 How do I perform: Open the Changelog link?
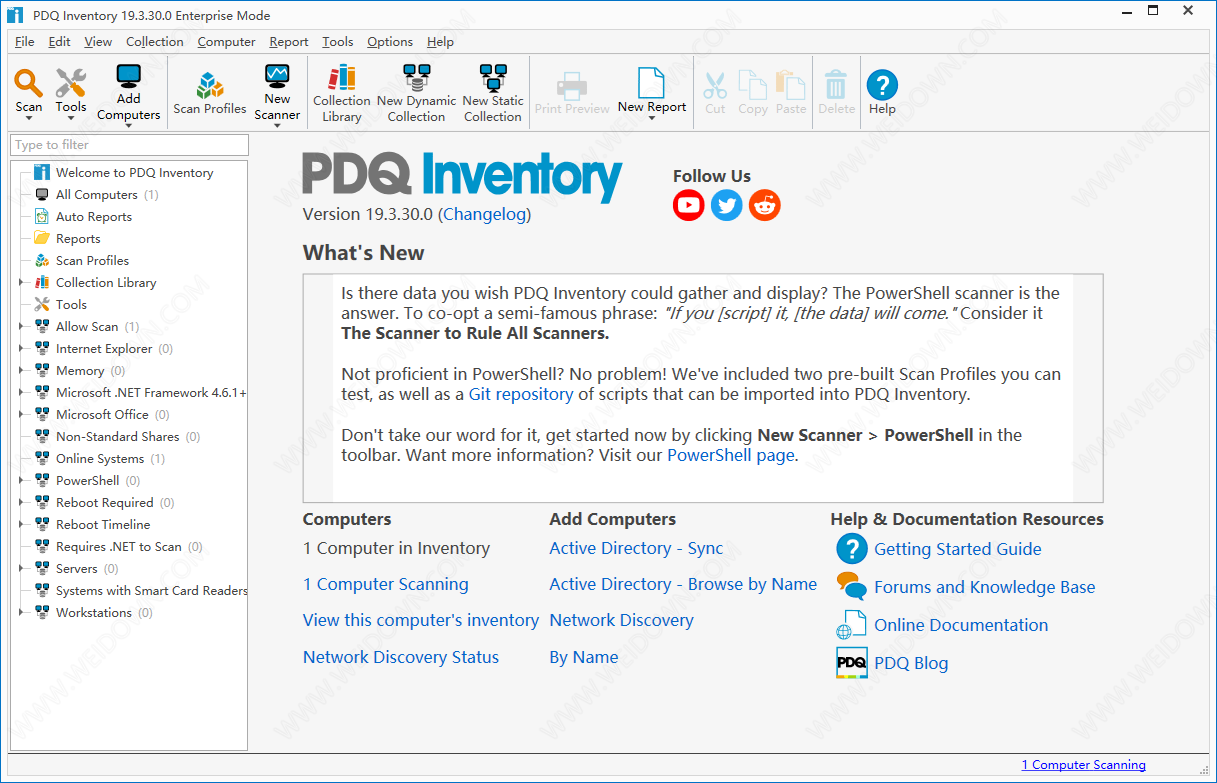(x=485, y=214)
